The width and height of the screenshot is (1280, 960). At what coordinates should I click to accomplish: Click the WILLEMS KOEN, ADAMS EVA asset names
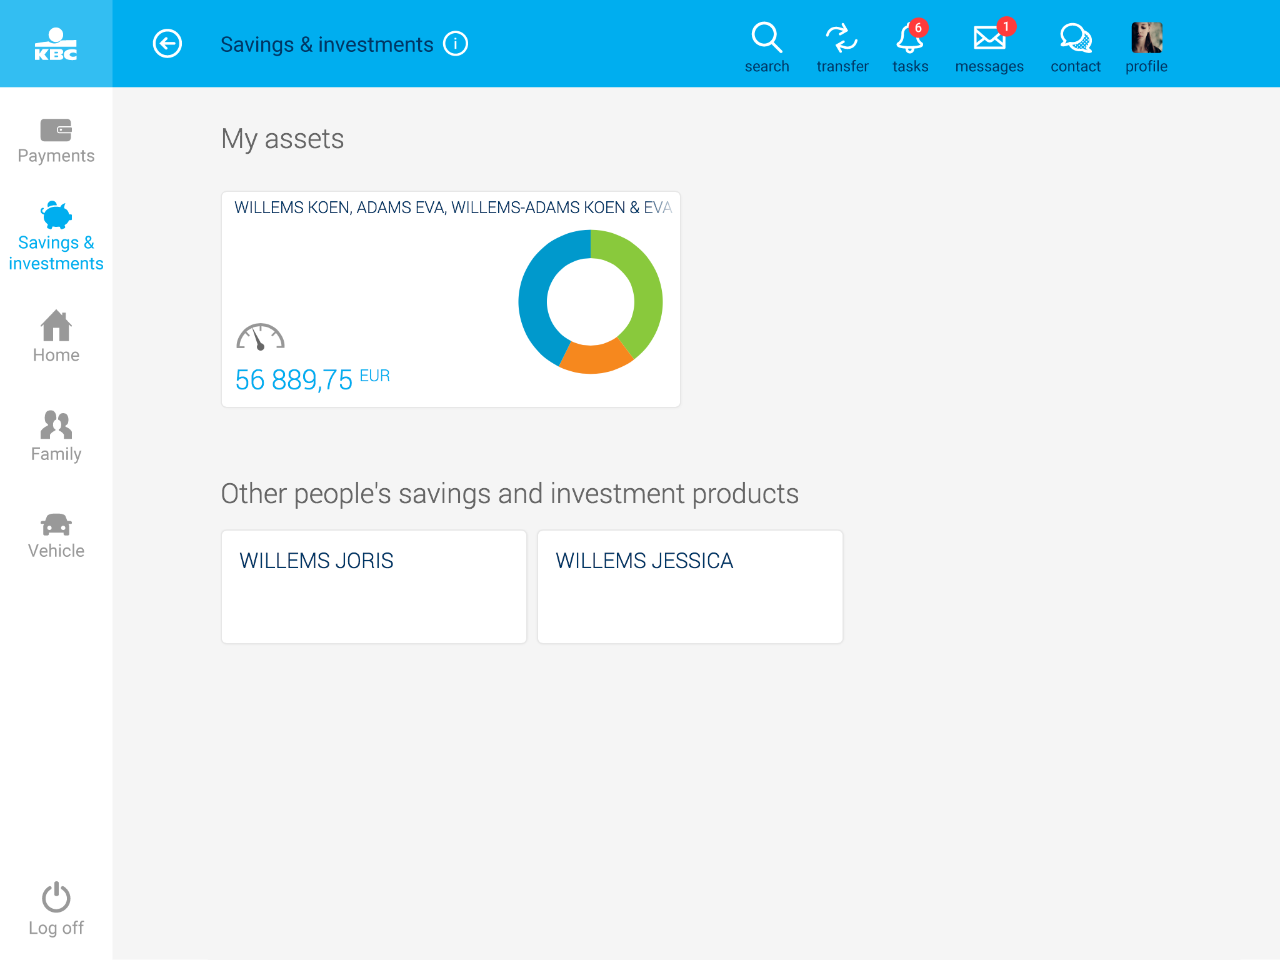click(453, 207)
